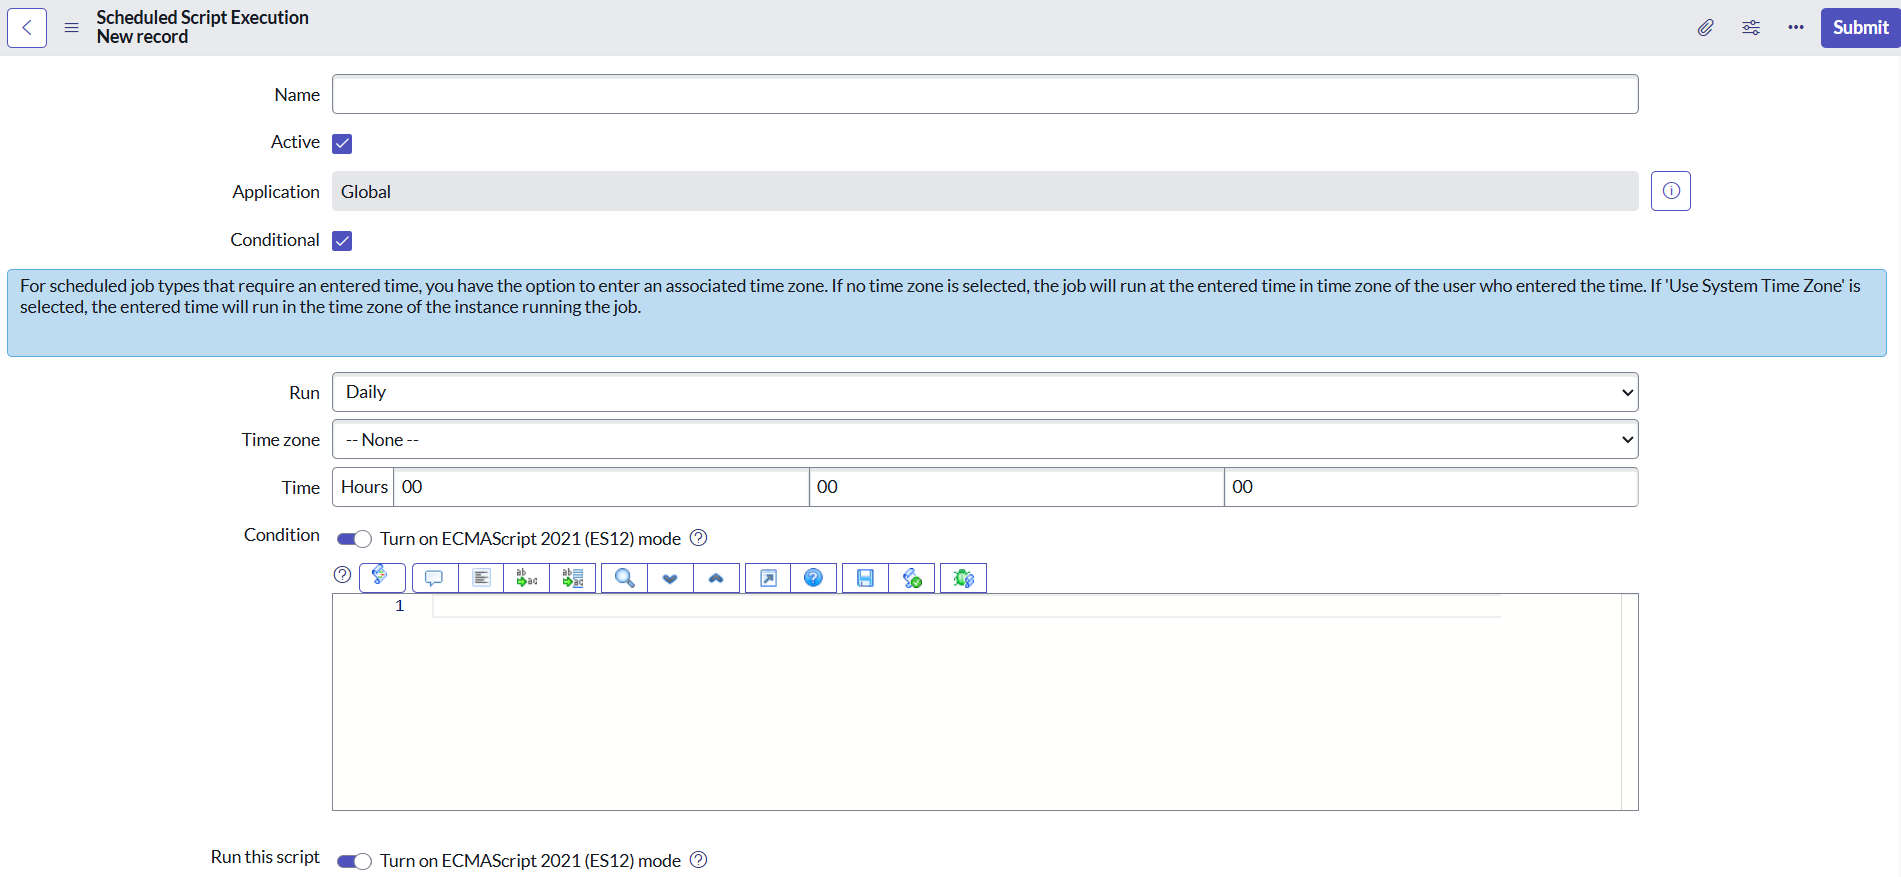Find next match with down chevron

click(x=670, y=578)
